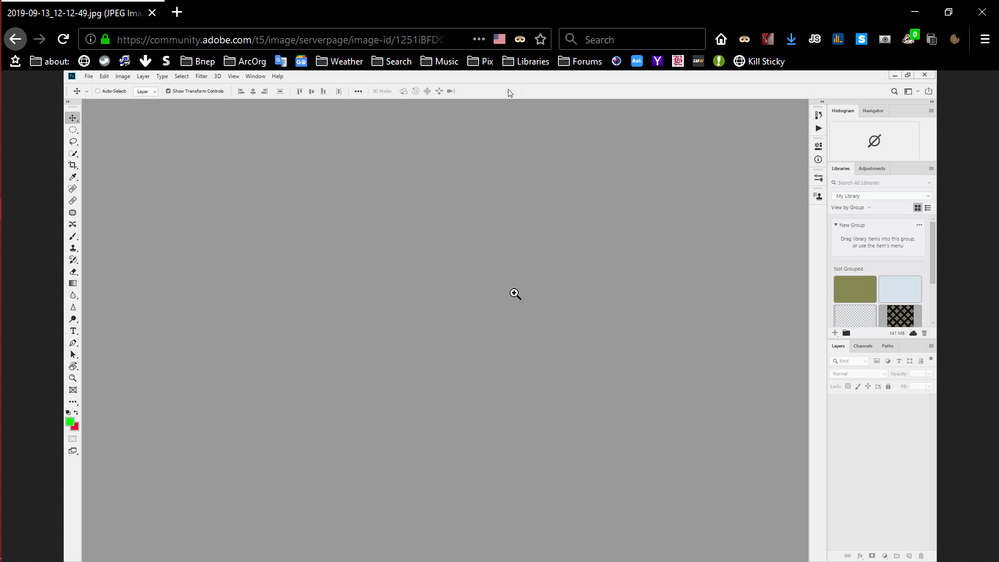
Task: Open the Actions panel play icon
Action: [818, 128]
